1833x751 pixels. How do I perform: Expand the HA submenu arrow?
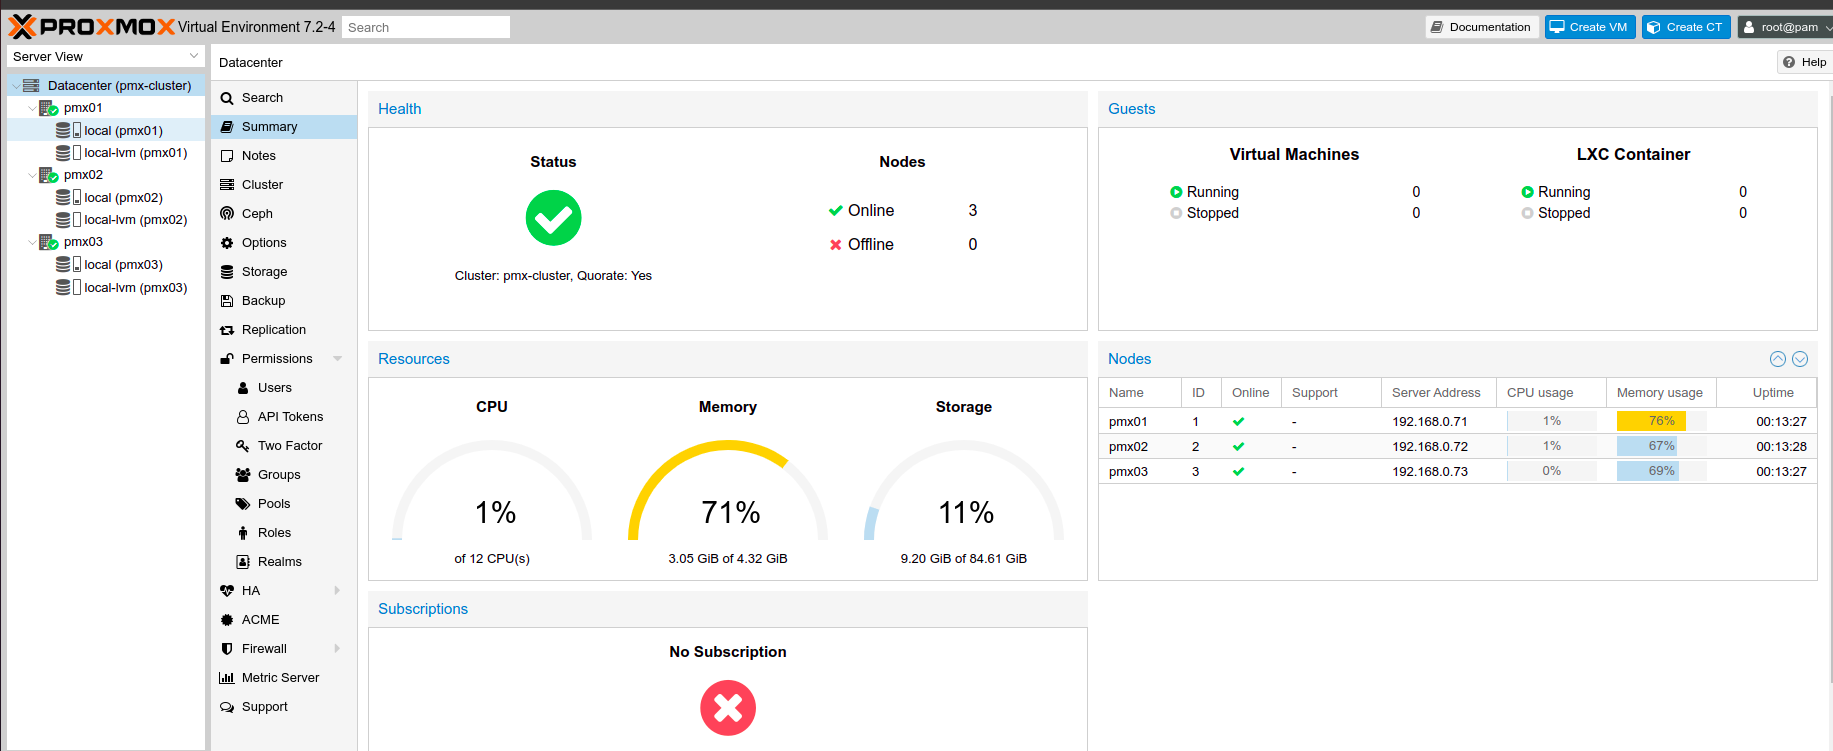(x=338, y=591)
